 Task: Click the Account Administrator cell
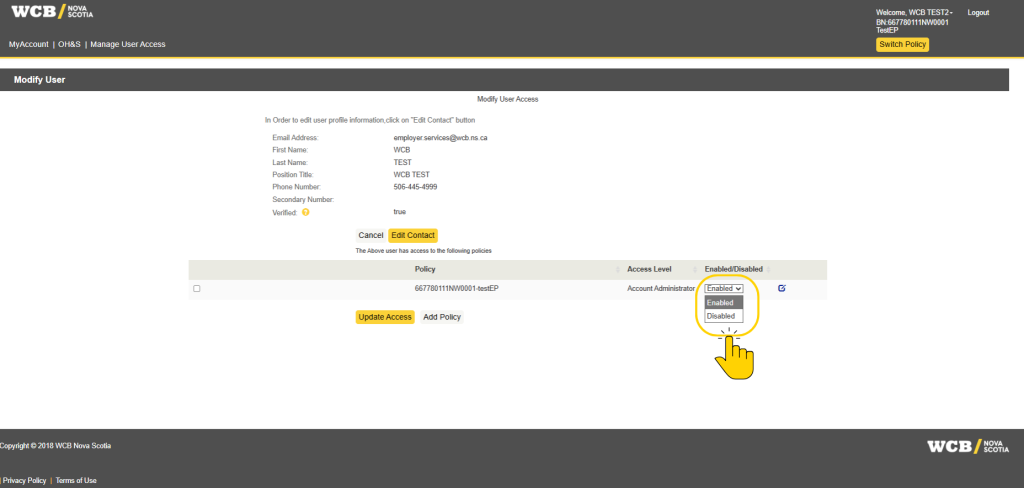pos(661,288)
